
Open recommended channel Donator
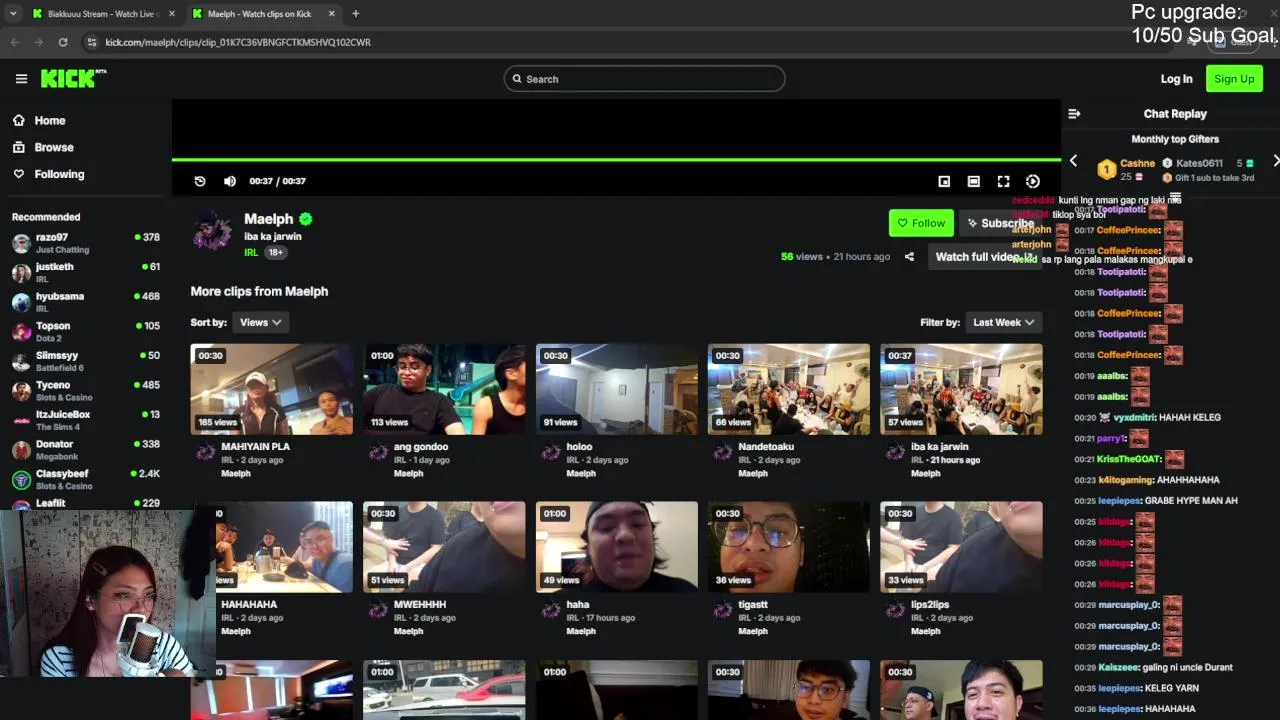(x=86, y=450)
